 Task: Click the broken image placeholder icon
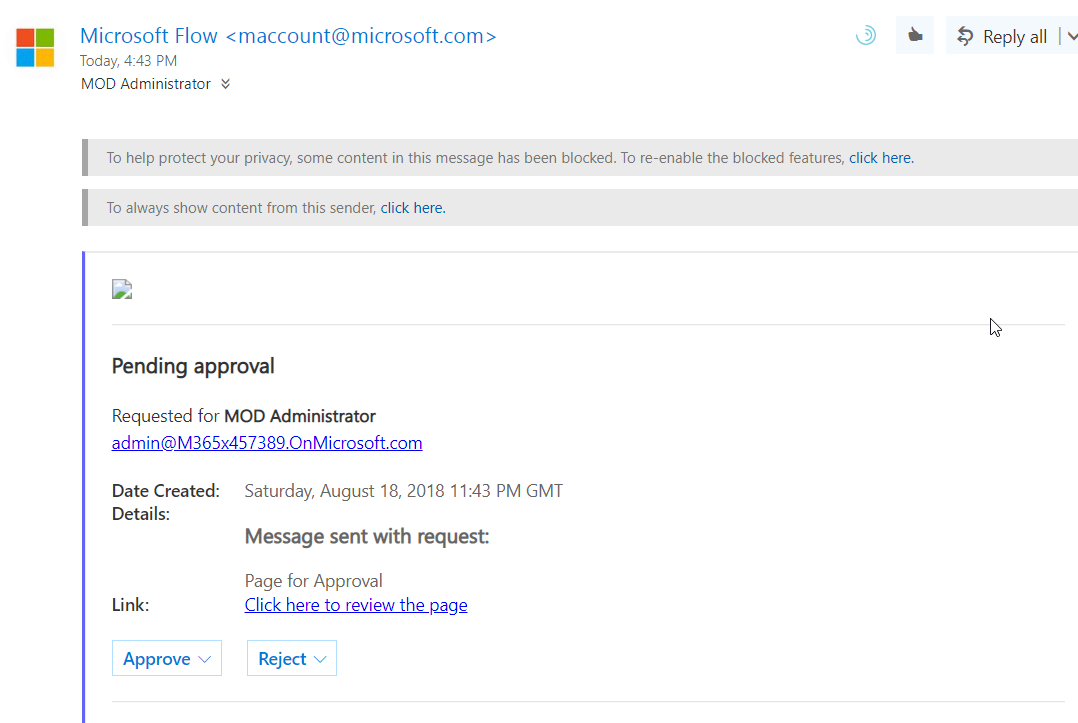point(122,290)
